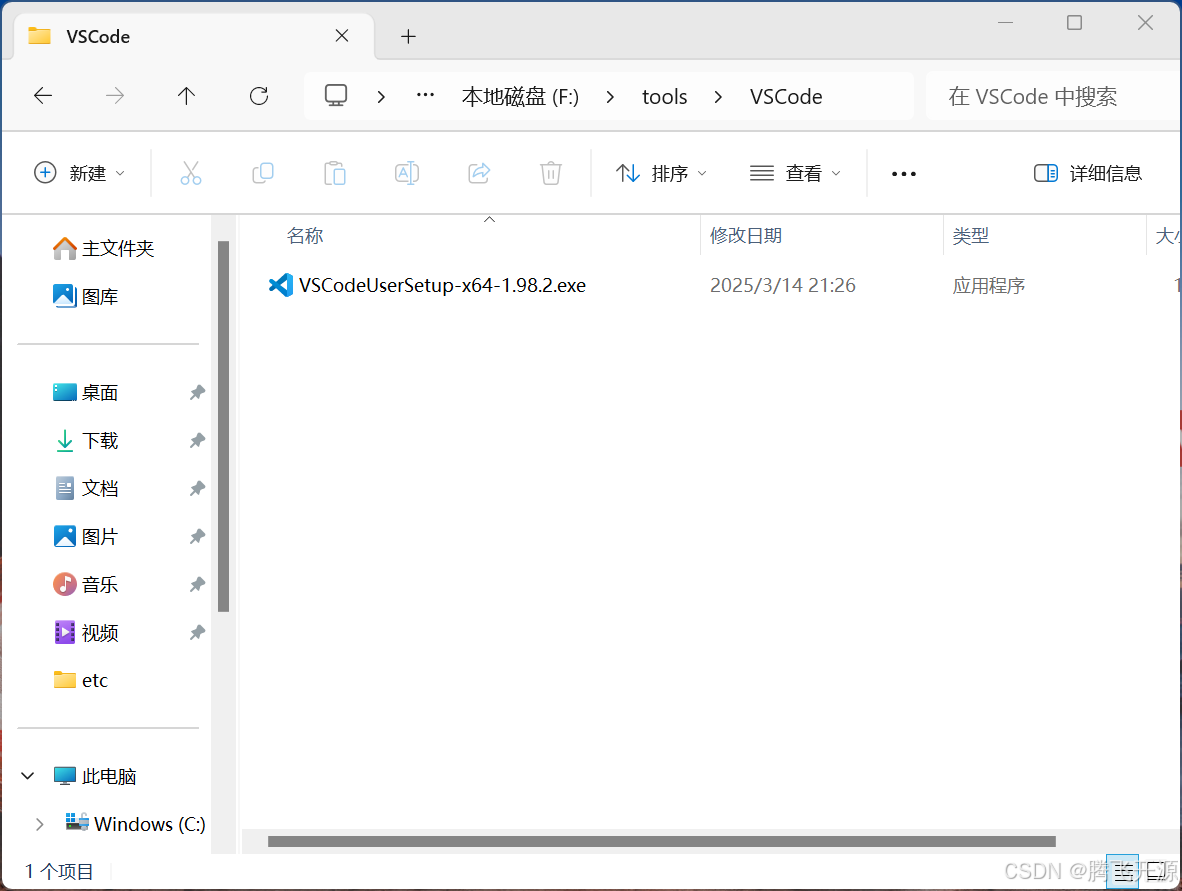This screenshot has width=1182, height=891.
Task: Open the 排序 sort dropdown
Action: [661, 173]
